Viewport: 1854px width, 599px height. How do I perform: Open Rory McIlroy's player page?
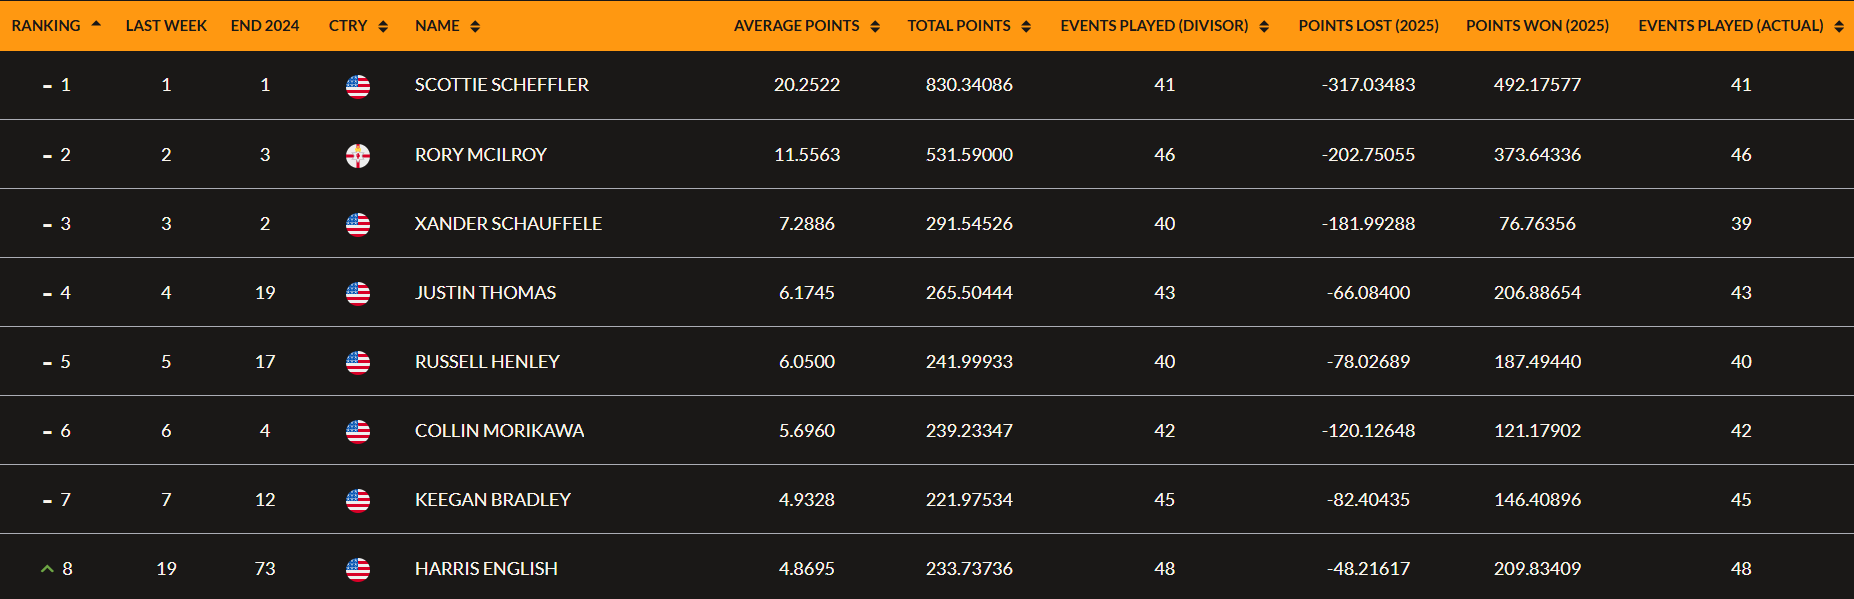tap(480, 155)
